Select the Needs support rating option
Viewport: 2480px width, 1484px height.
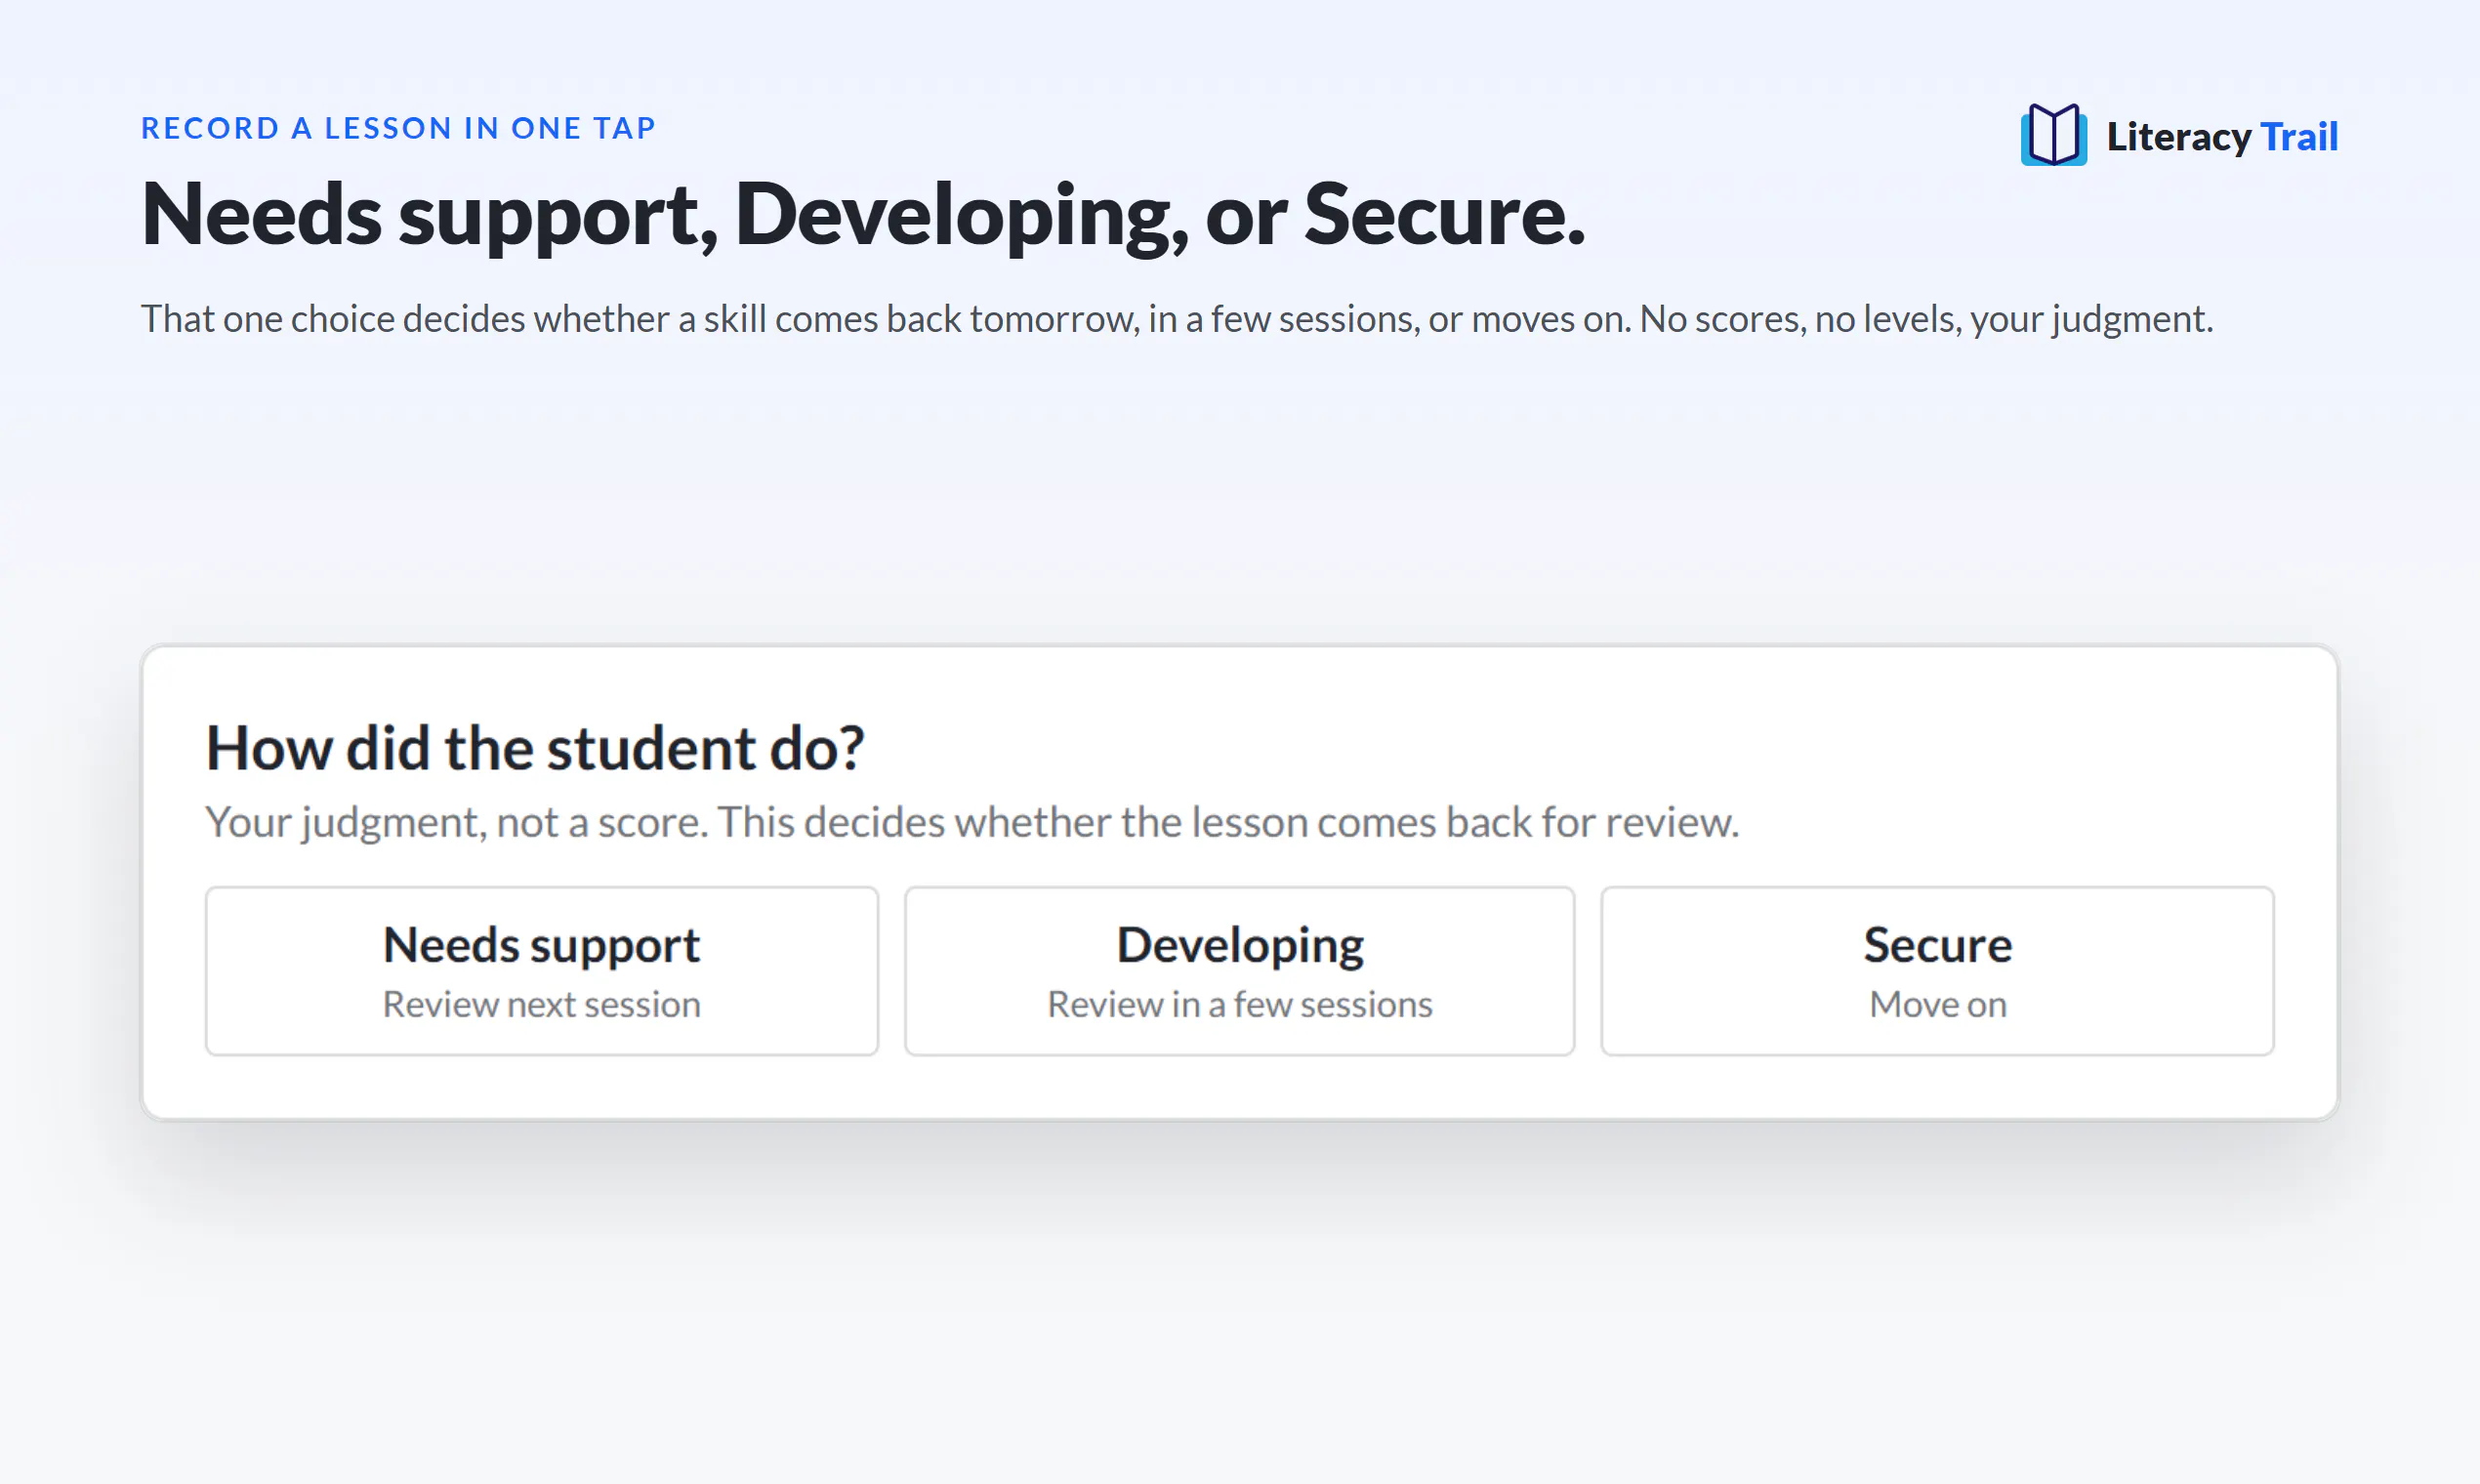coord(542,970)
